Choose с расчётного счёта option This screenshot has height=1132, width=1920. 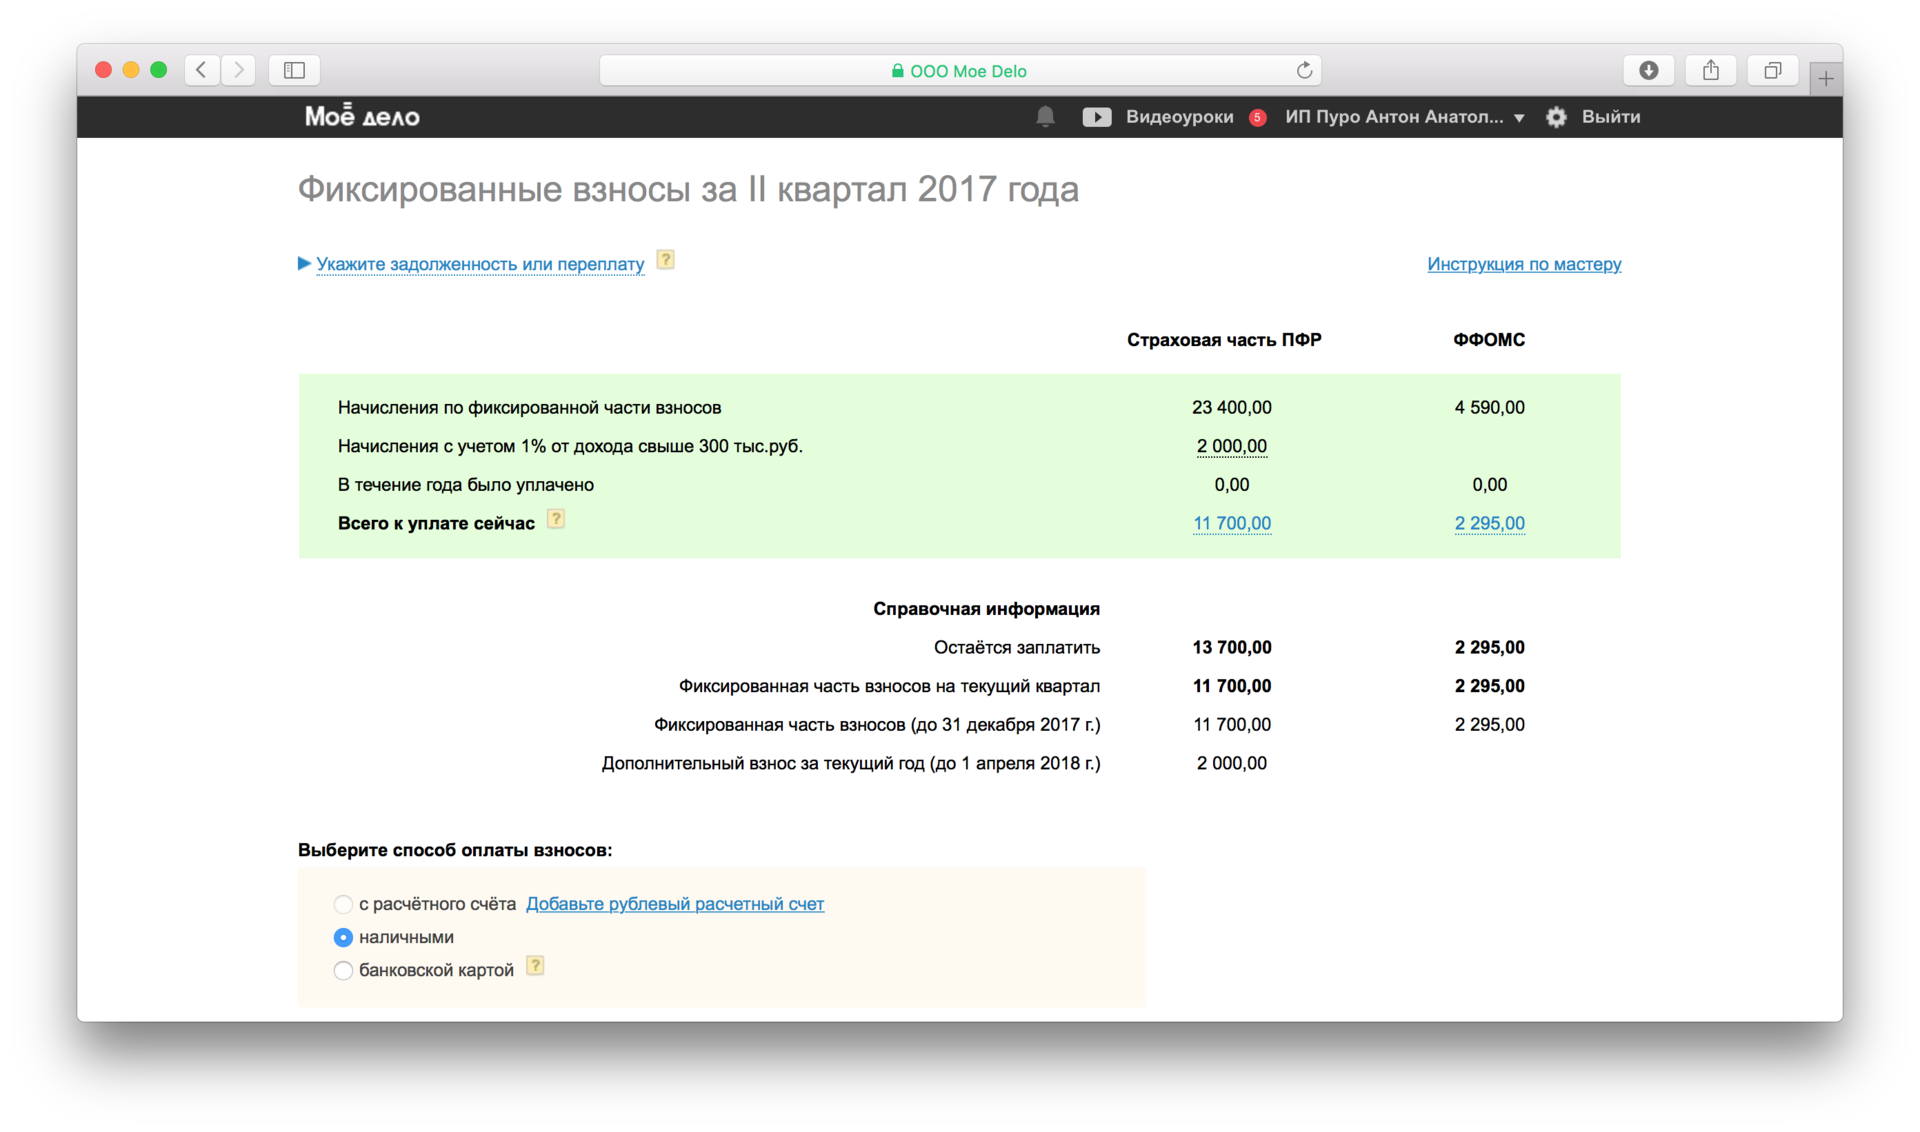click(343, 904)
